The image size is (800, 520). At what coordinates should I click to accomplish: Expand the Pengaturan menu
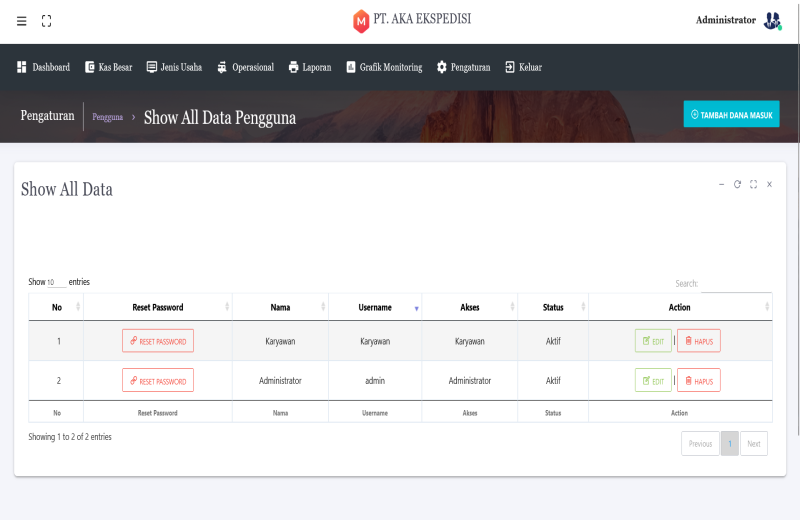[463, 67]
